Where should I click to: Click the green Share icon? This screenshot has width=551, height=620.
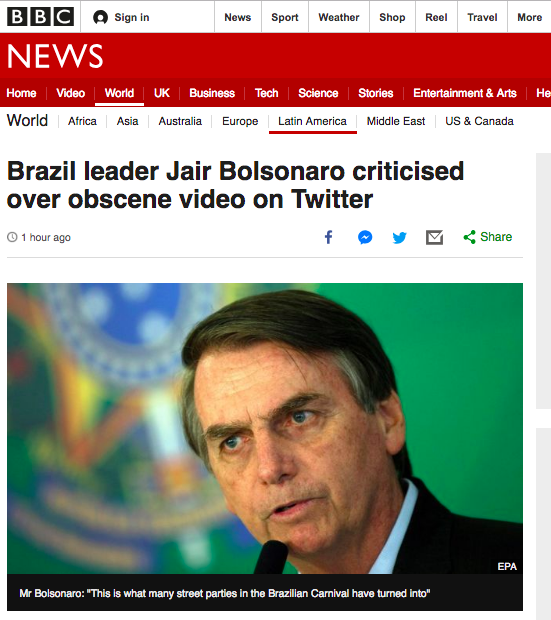point(470,237)
